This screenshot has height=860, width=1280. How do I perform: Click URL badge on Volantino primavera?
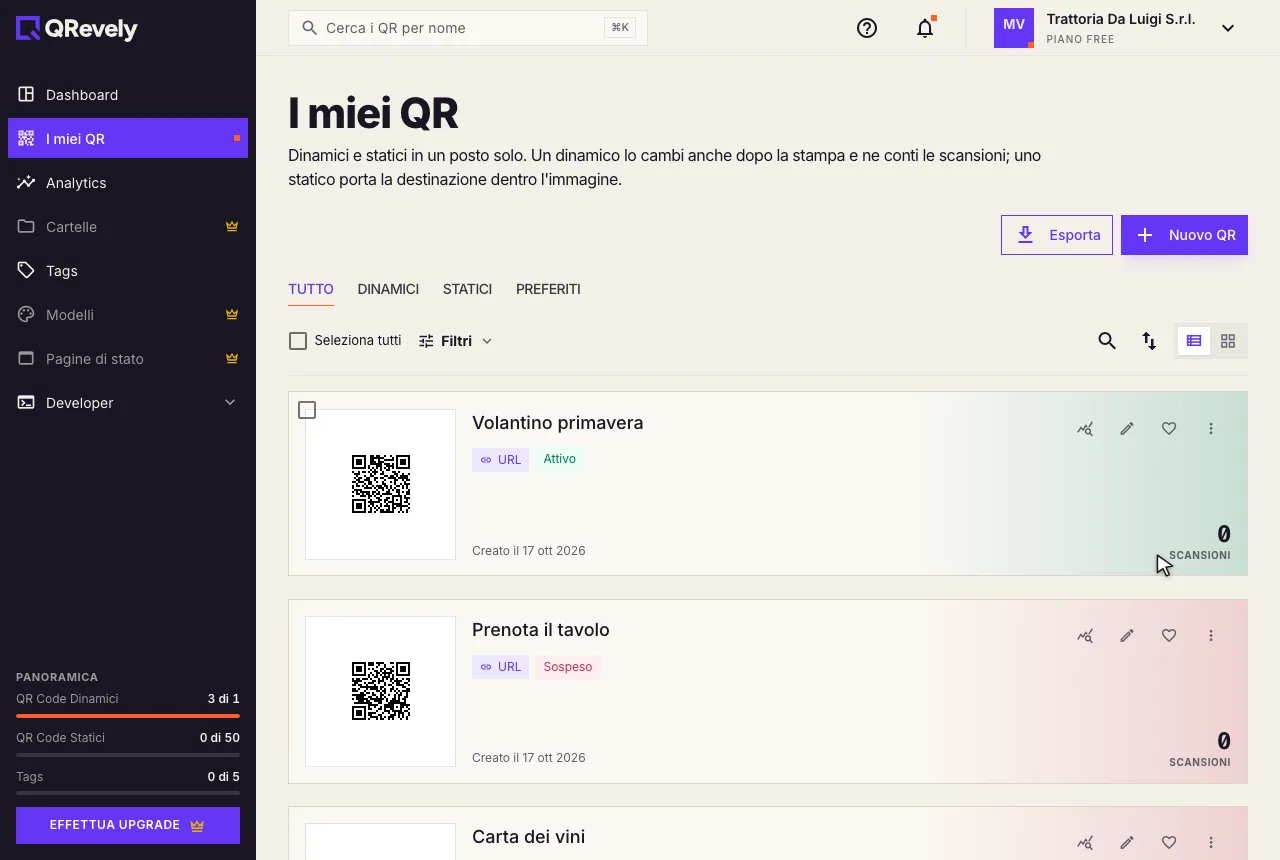500,460
